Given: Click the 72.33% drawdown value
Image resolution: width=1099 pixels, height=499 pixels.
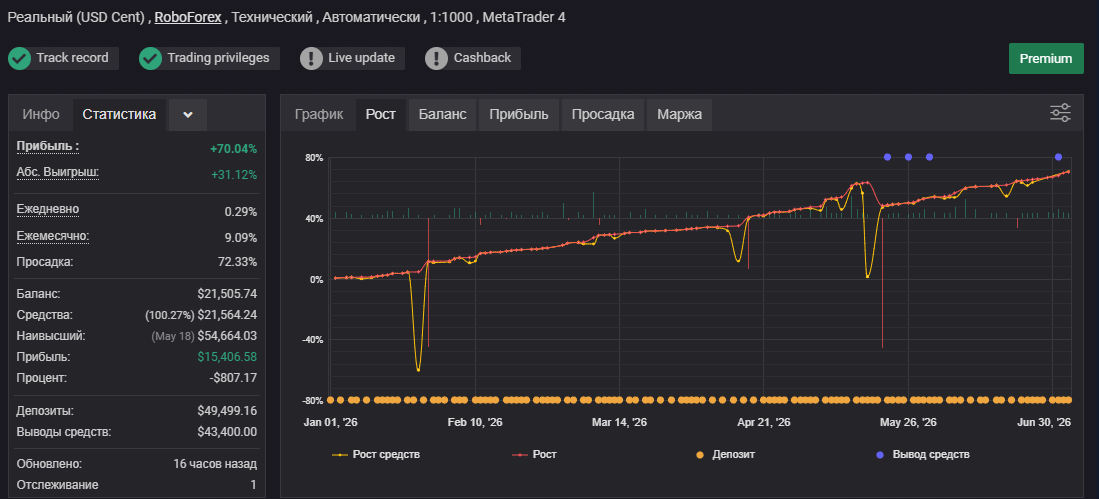Looking at the screenshot, I should point(238,262).
